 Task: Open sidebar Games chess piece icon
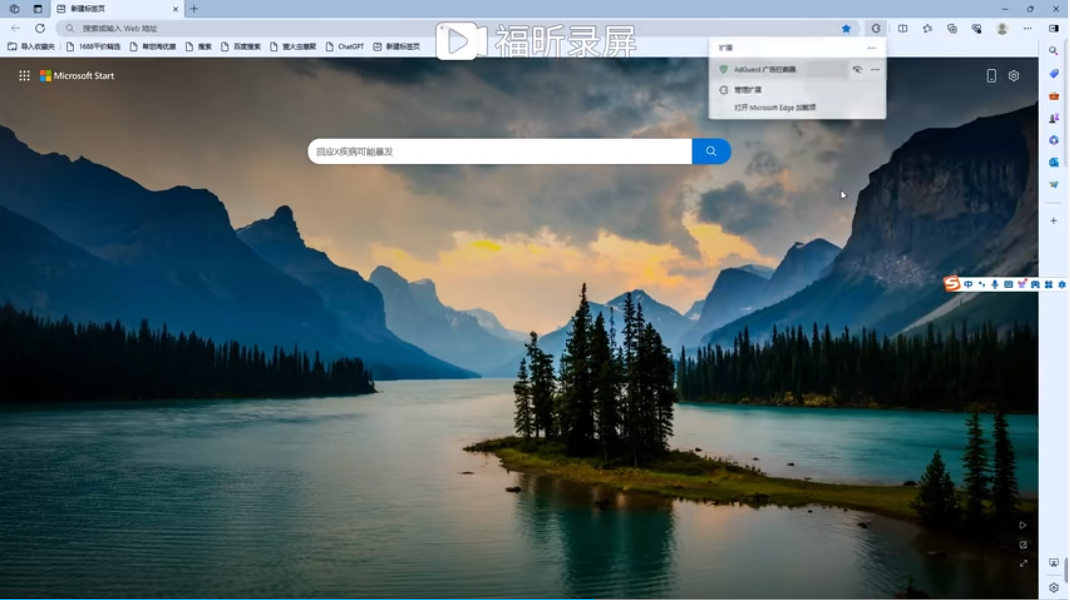(1054, 118)
